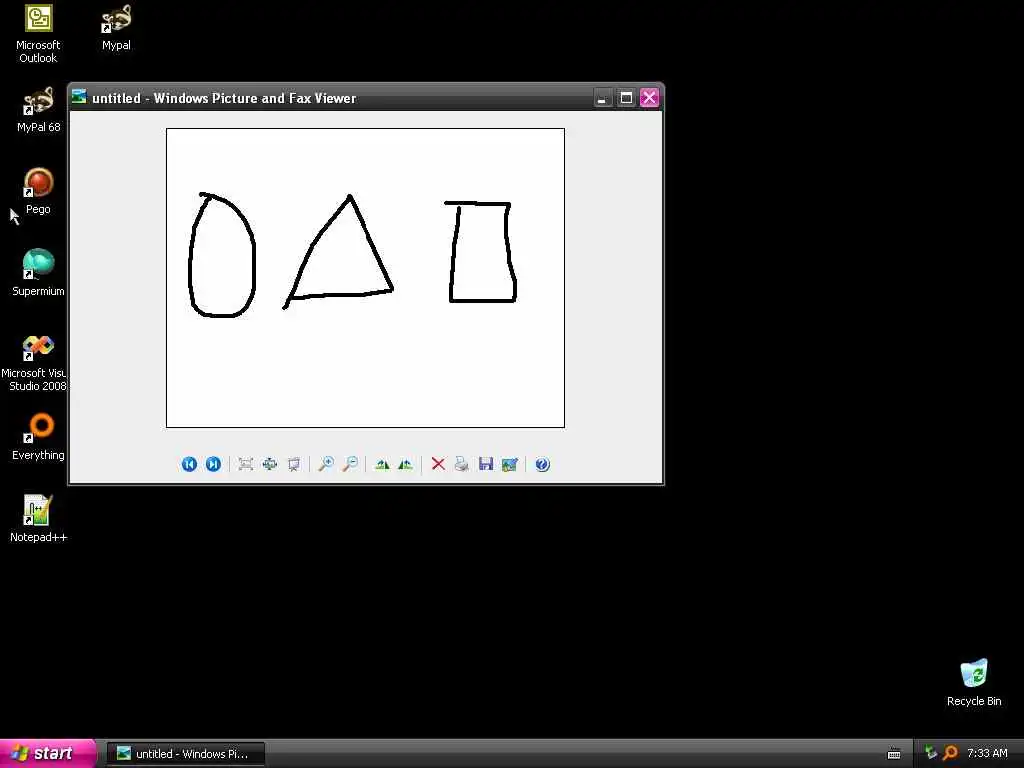This screenshot has width=1024, height=768.
Task: Minimize the Picture and Fax Viewer window
Action: [602, 98]
